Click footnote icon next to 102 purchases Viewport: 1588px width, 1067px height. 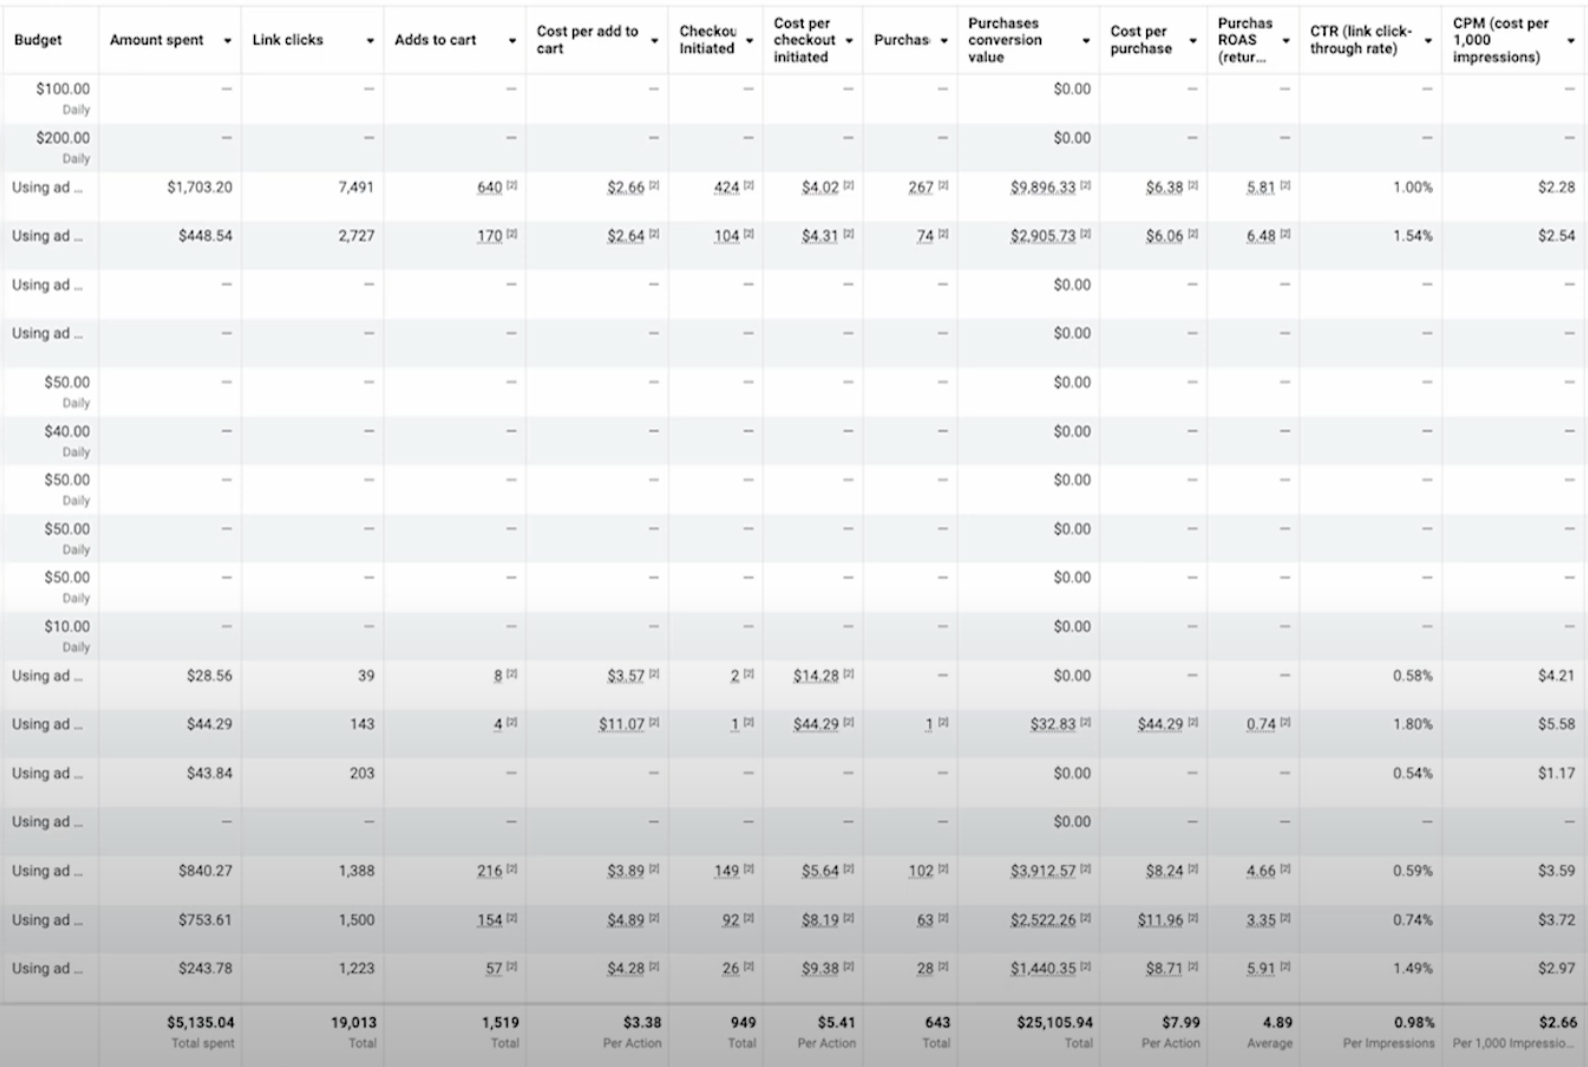(x=943, y=870)
